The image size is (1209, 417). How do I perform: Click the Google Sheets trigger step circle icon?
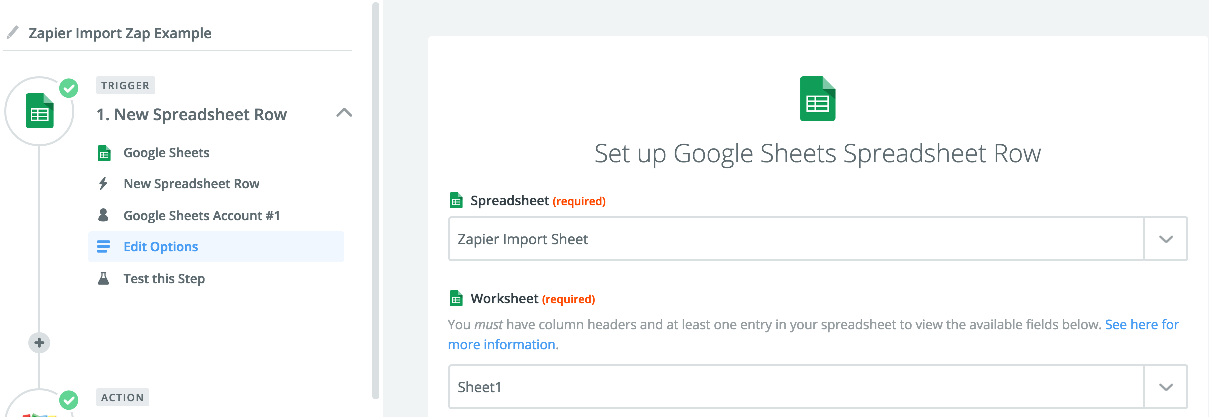coord(40,113)
